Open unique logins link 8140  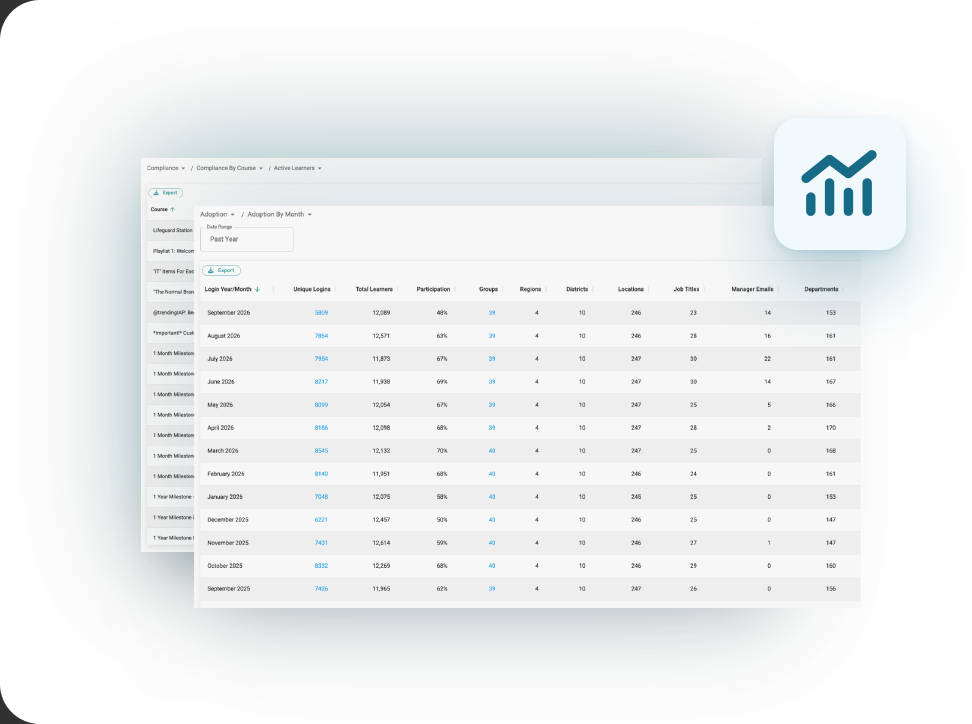tap(321, 474)
